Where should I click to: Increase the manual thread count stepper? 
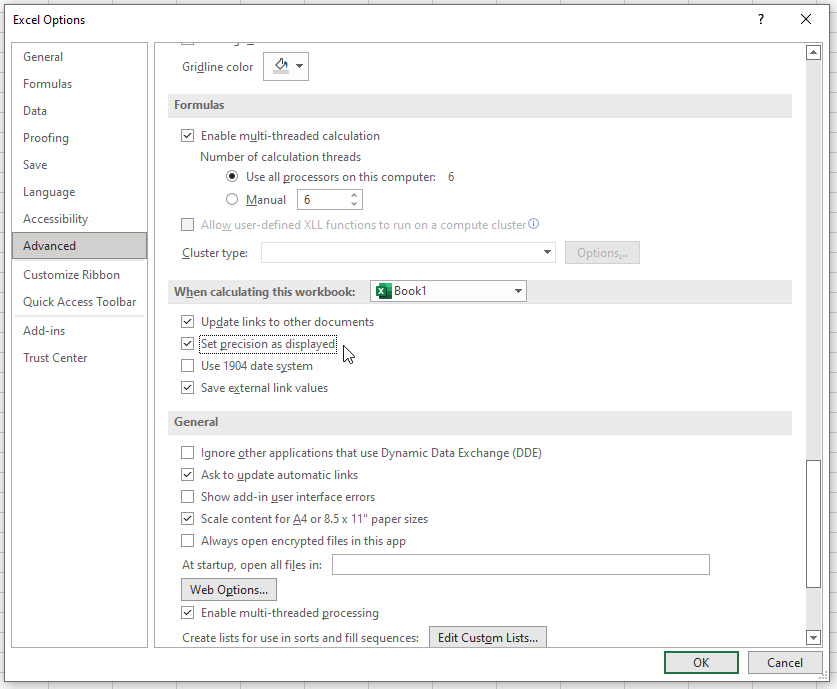(354, 195)
